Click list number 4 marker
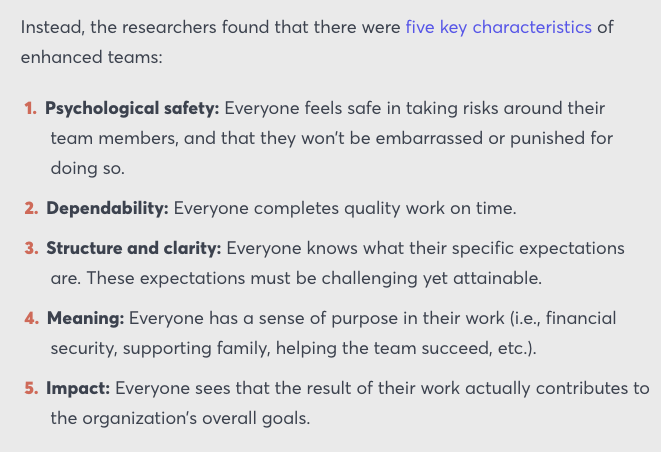Image resolution: width=661 pixels, height=452 pixels. 32,318
